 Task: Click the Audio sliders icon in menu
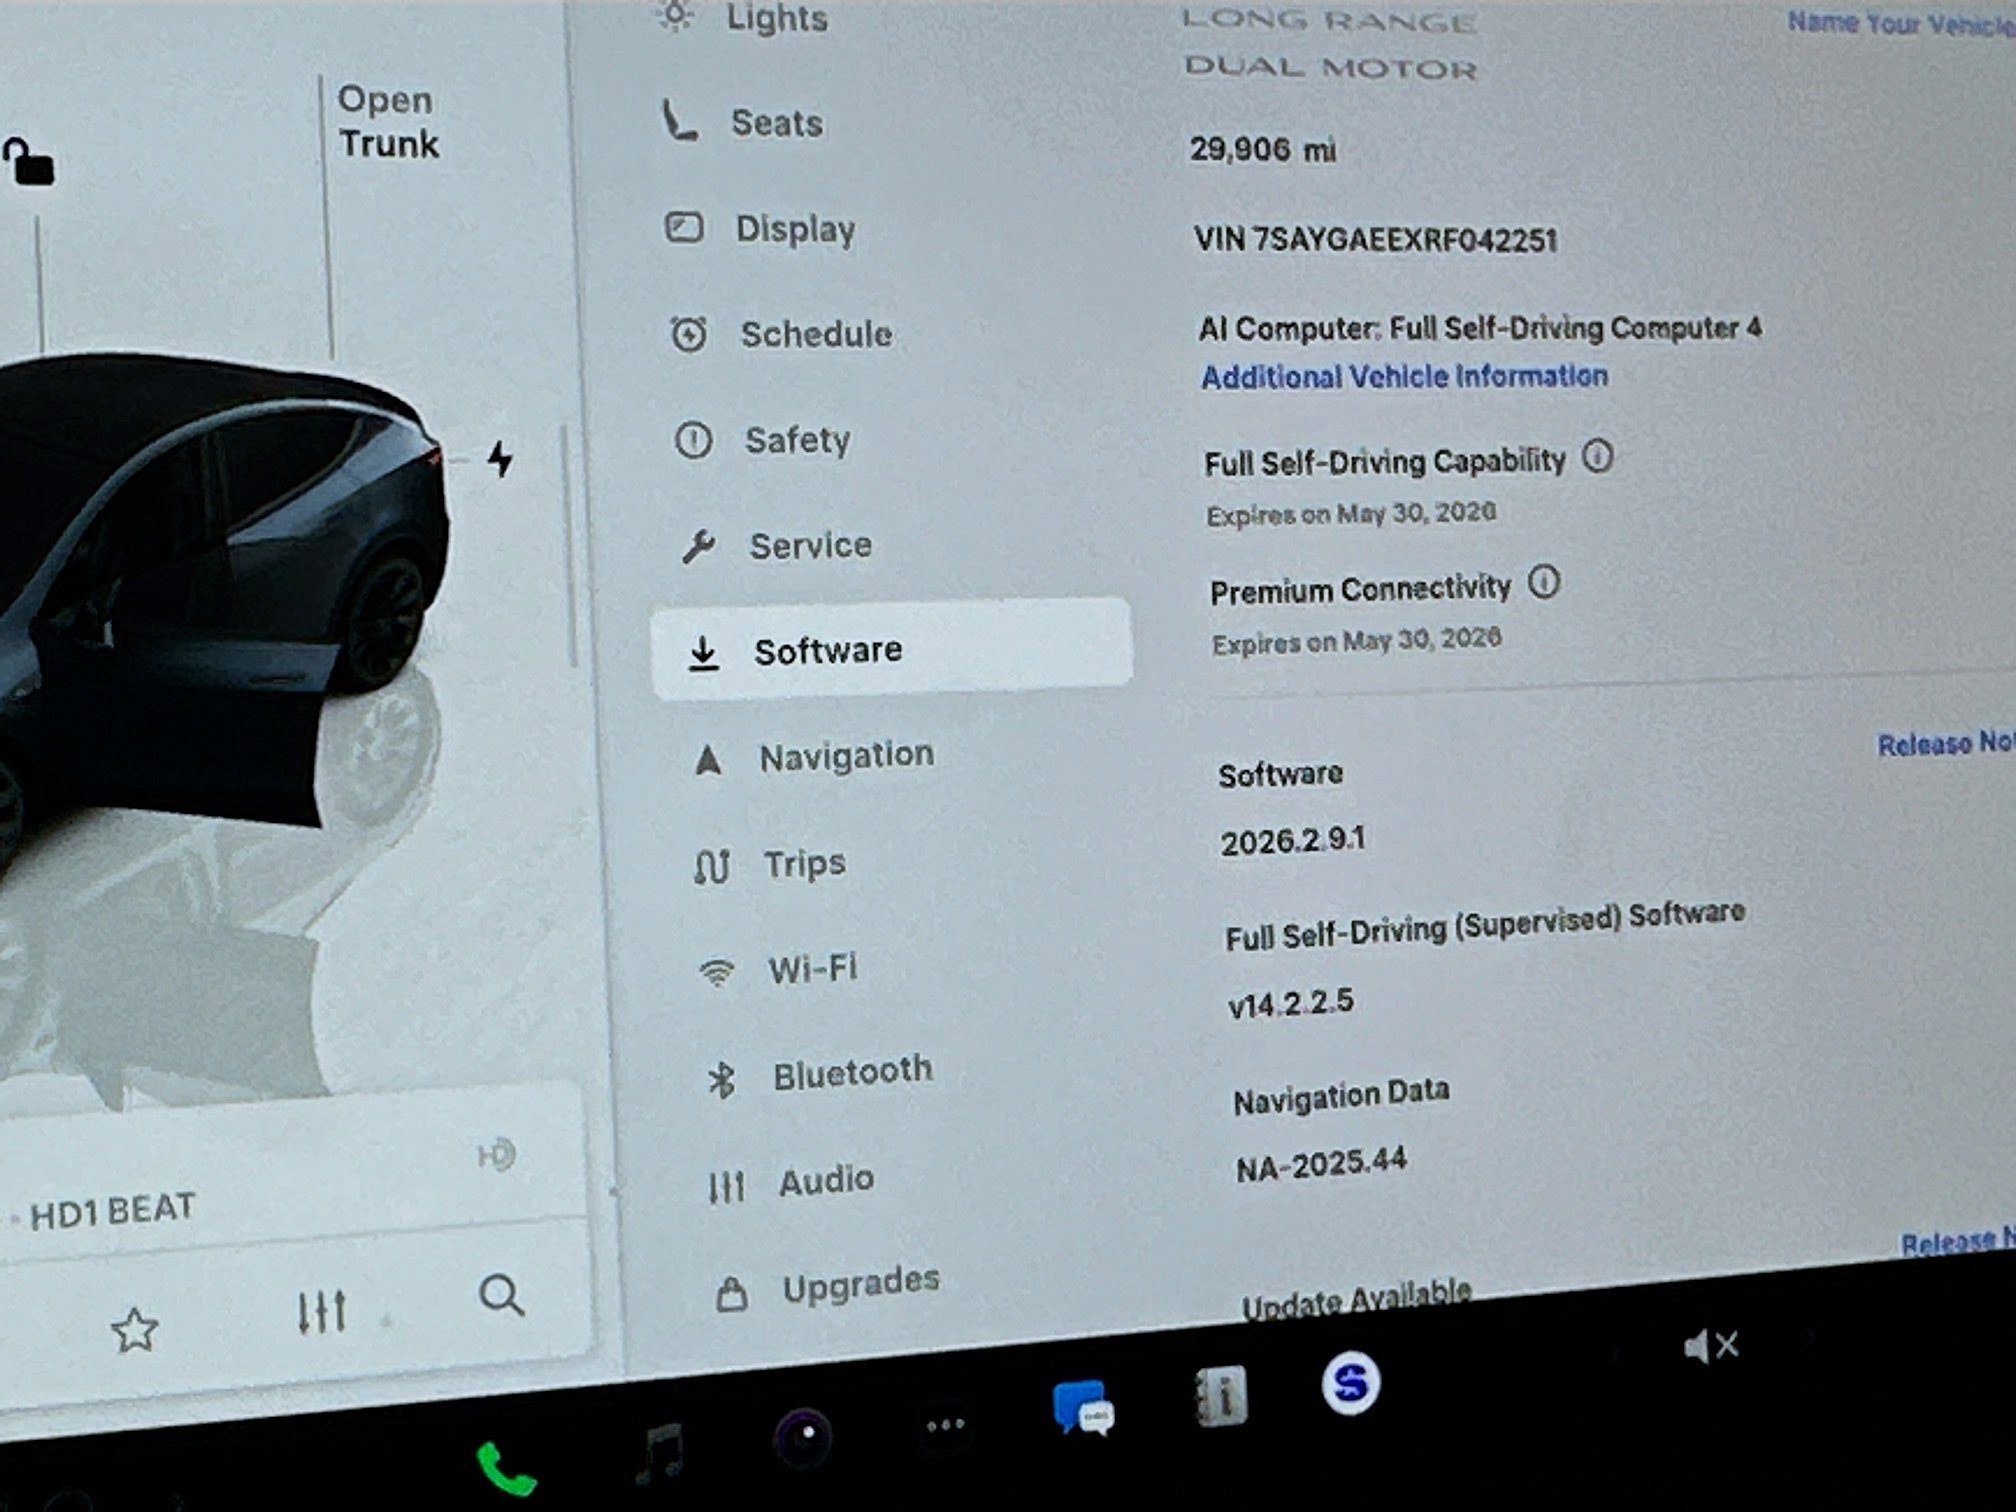point(726,1187)
